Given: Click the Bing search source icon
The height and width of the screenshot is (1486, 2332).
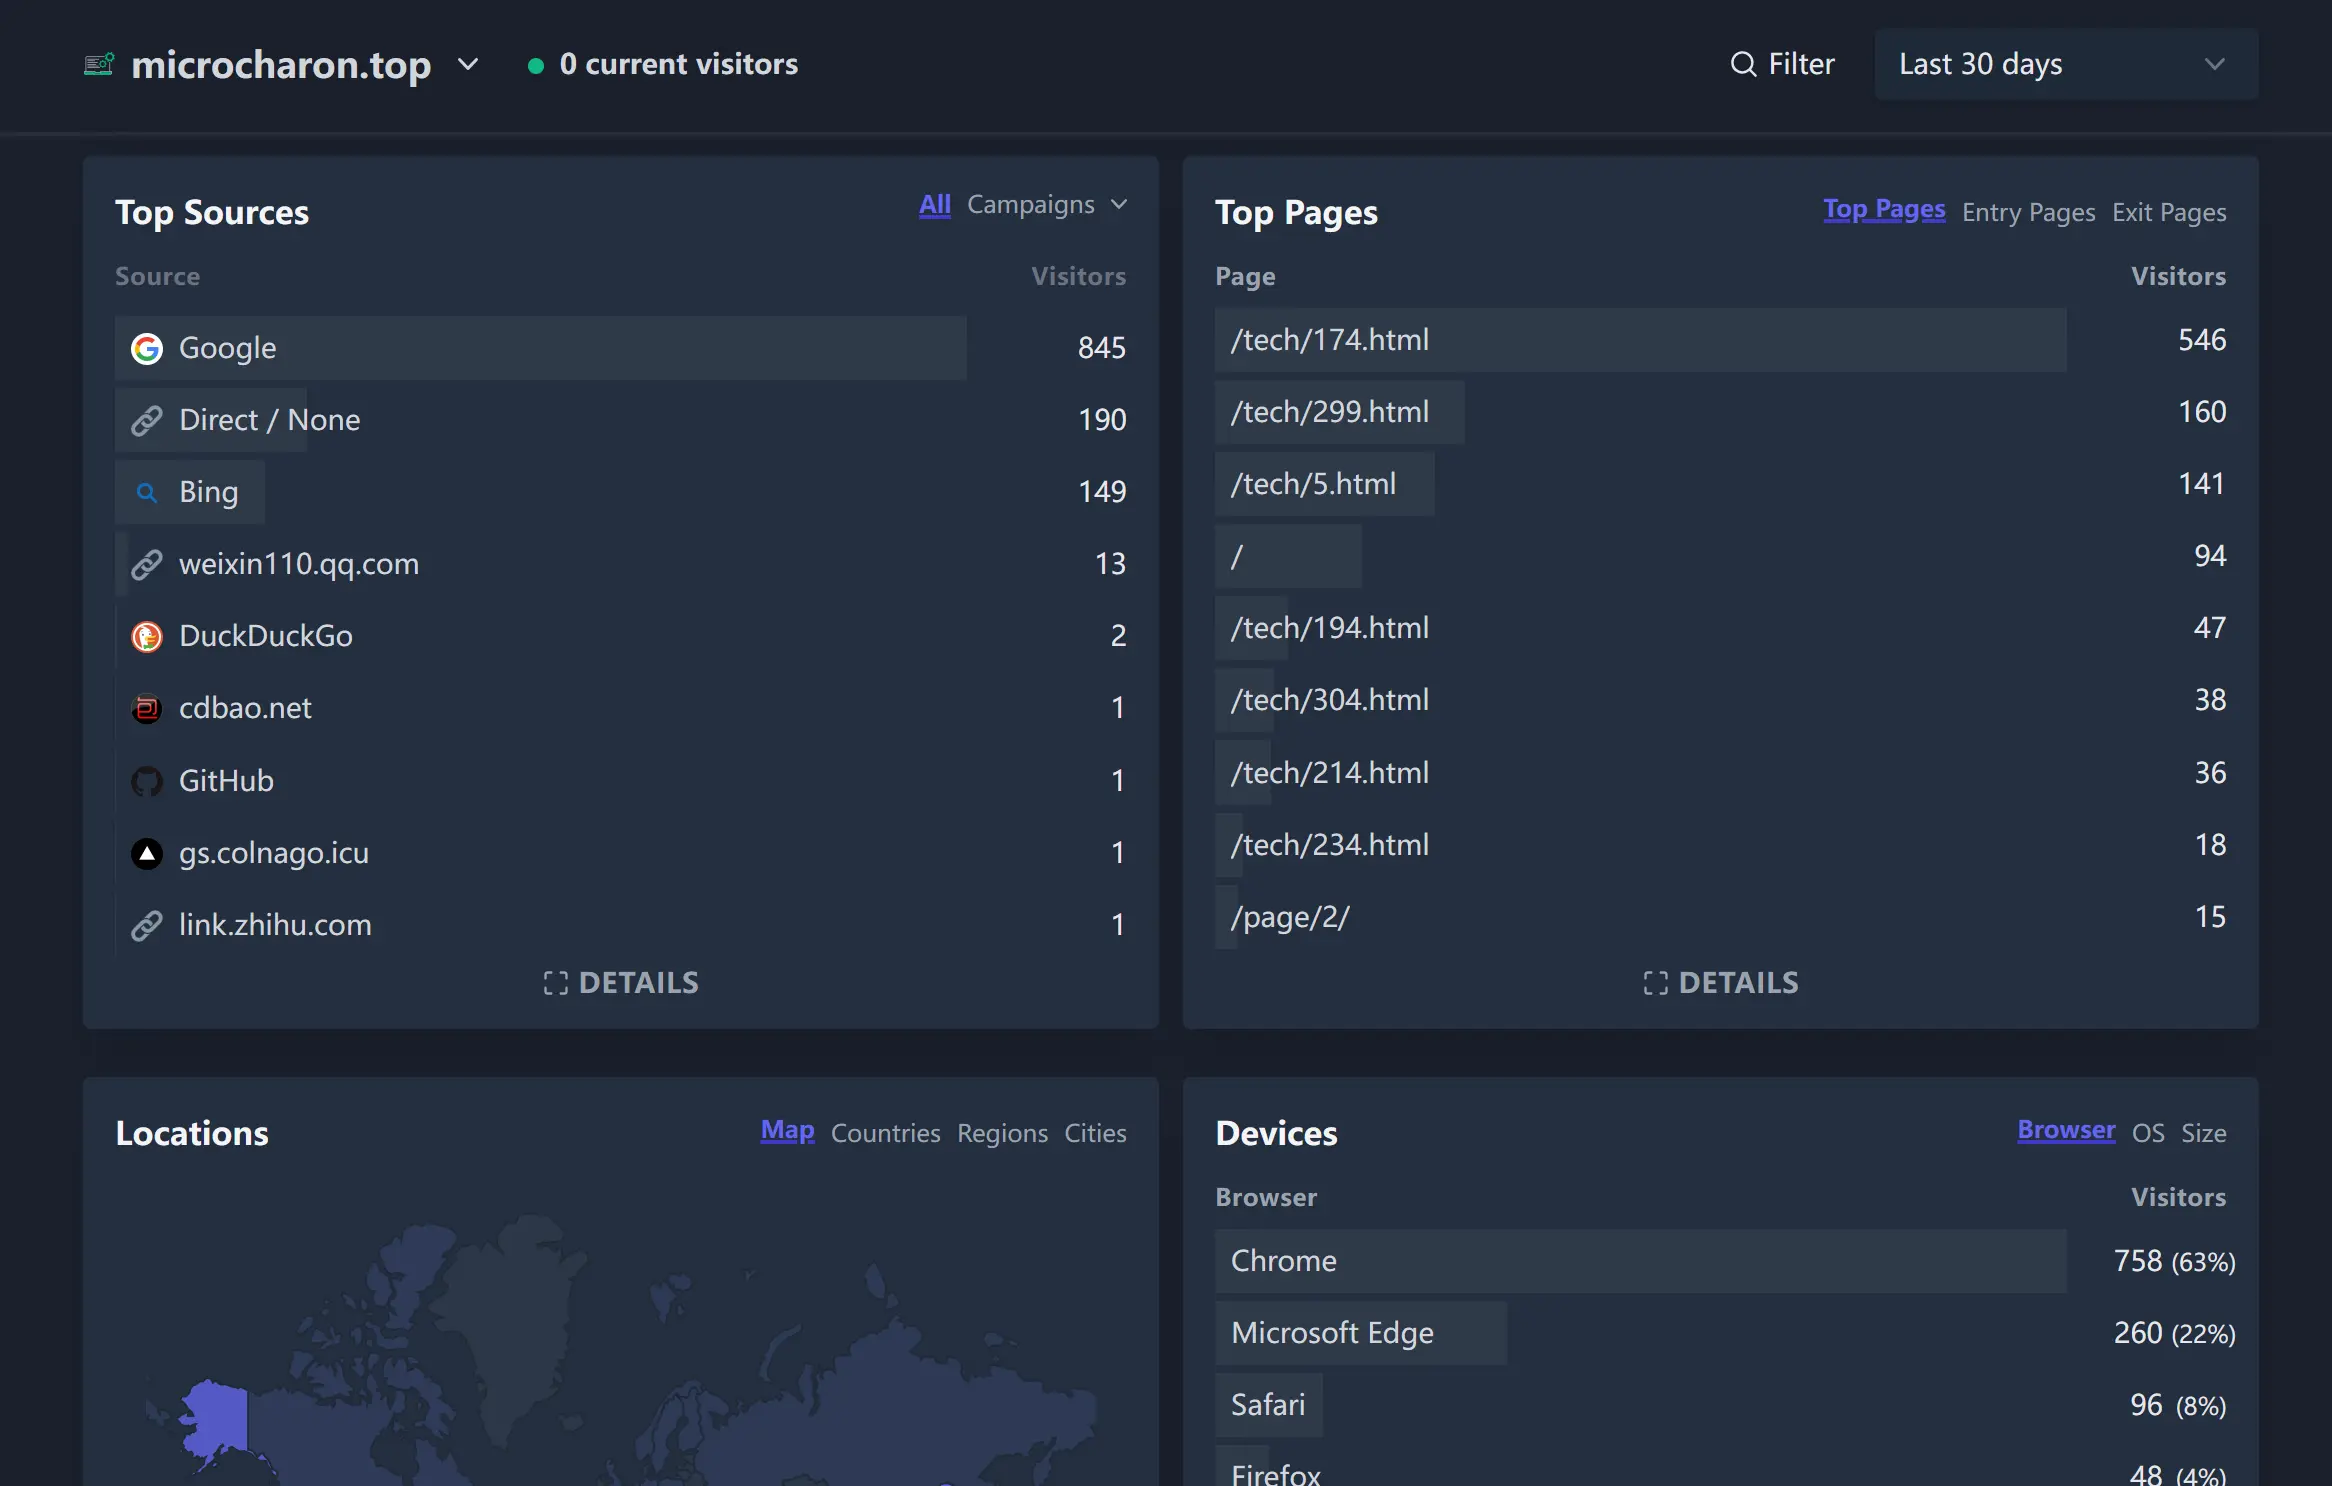Looking at the screenshot, I should pyautogui.click(x=146, y=491).
